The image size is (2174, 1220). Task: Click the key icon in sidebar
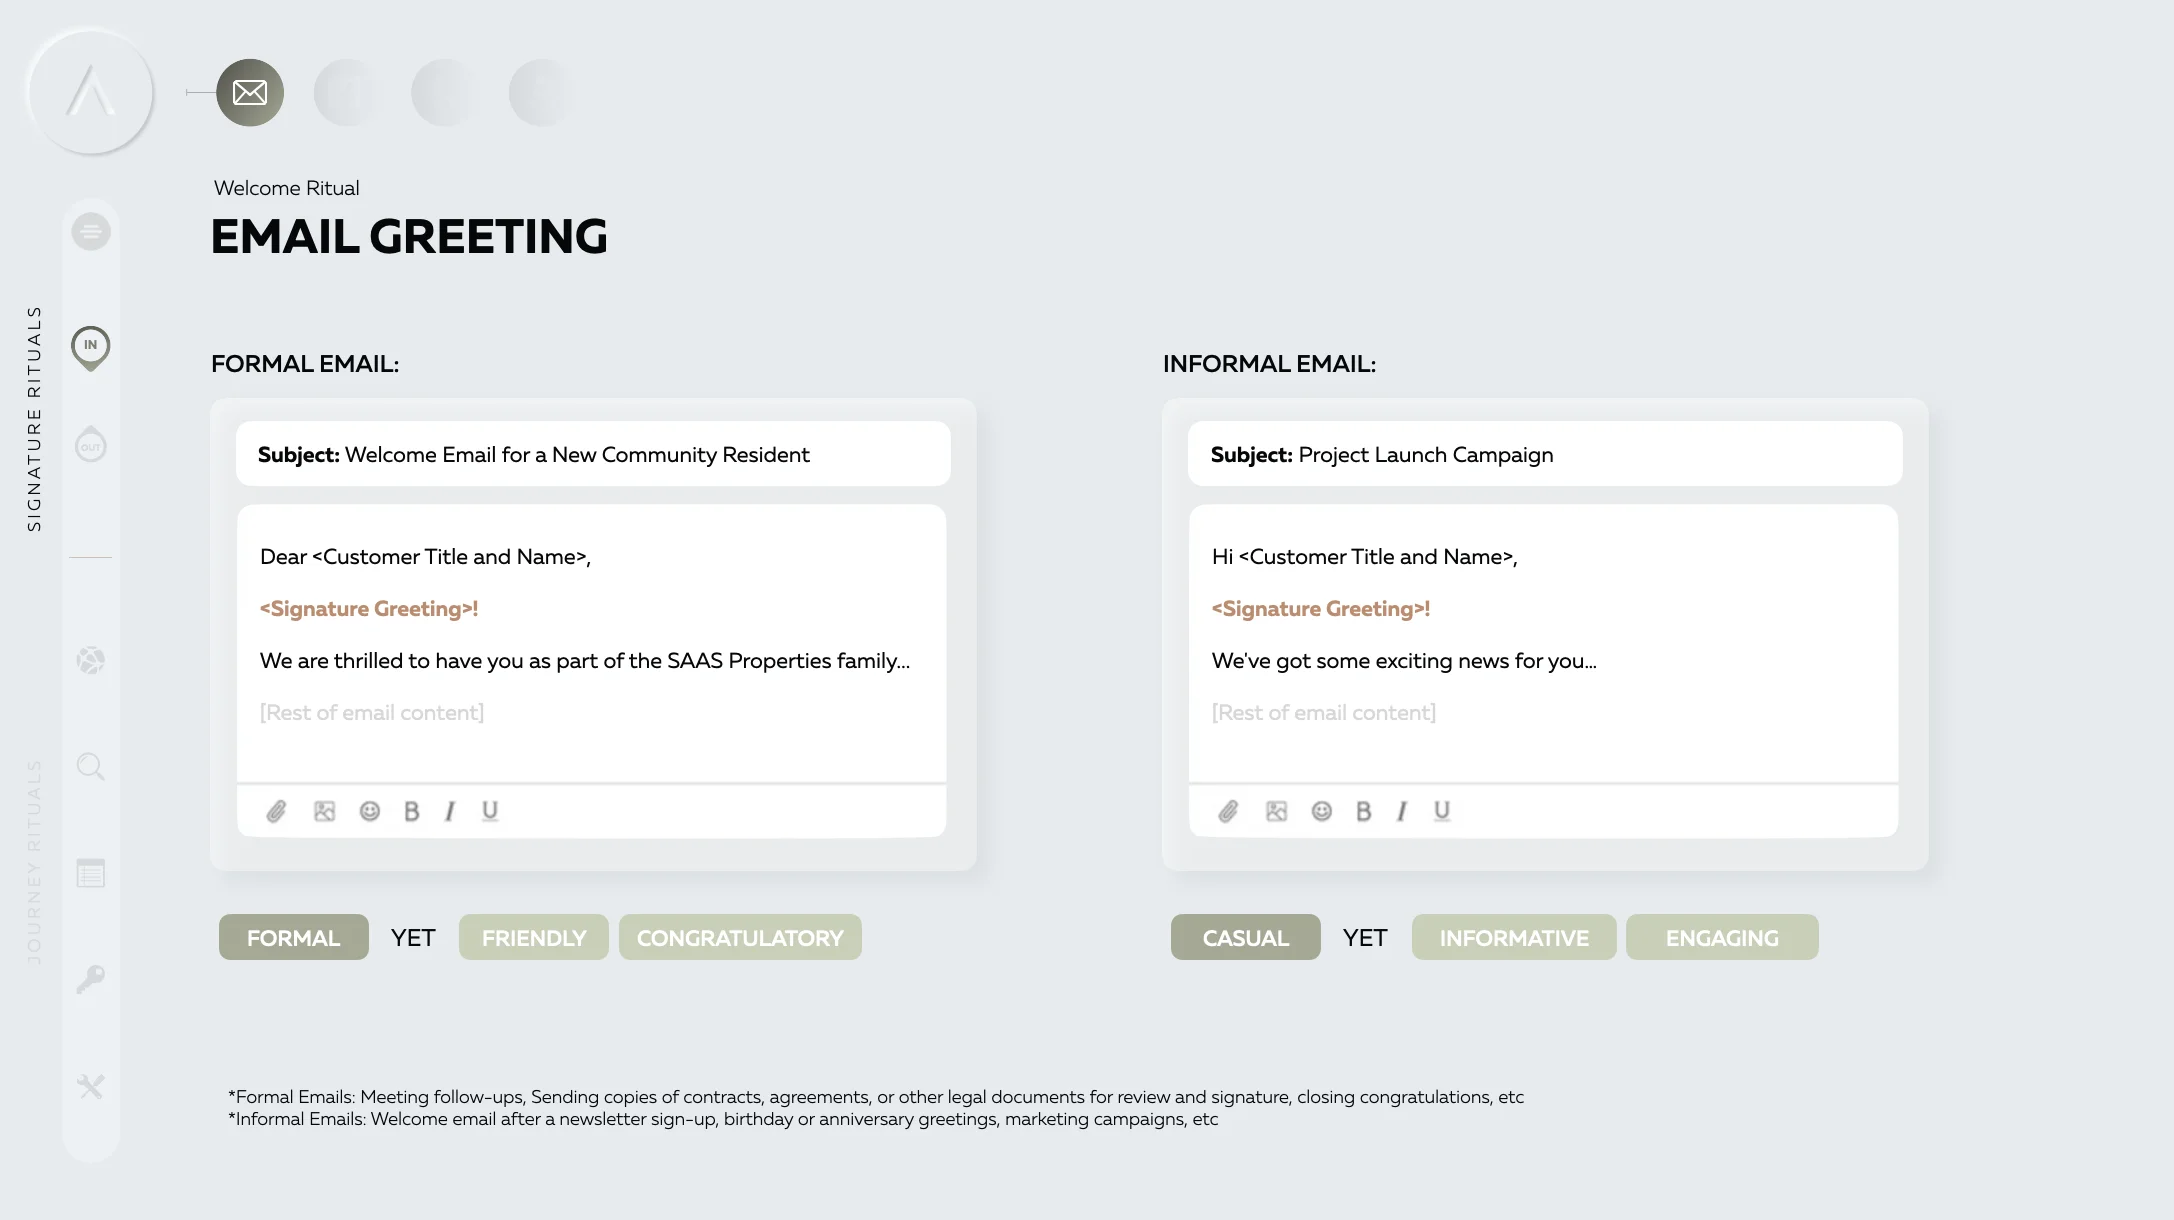coord(91,979)
